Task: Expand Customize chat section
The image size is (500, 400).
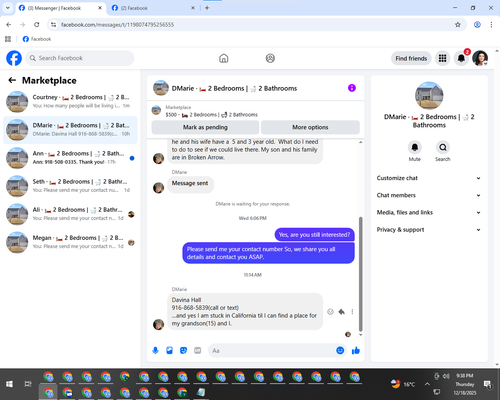Action: (429, 178)
